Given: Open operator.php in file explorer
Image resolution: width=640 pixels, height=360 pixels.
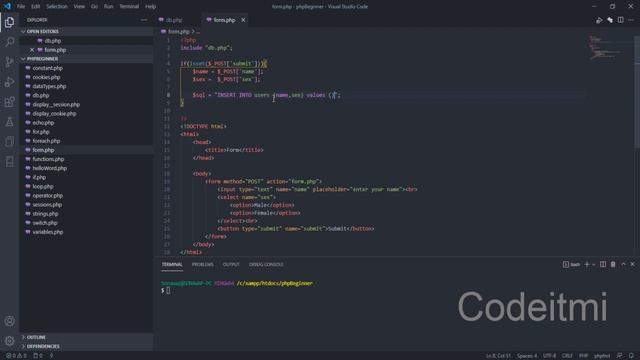Looking at the screenshot, I should pos(47,196).
